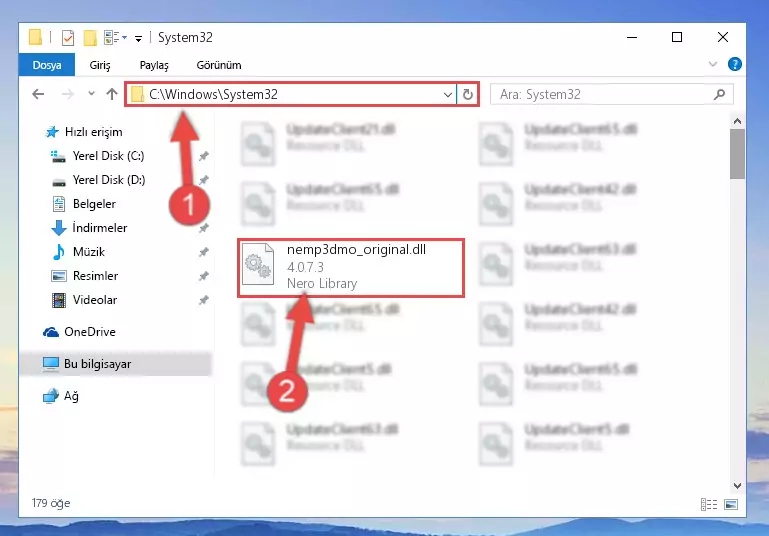Open the Görünüm tab

tap(219, 65)
